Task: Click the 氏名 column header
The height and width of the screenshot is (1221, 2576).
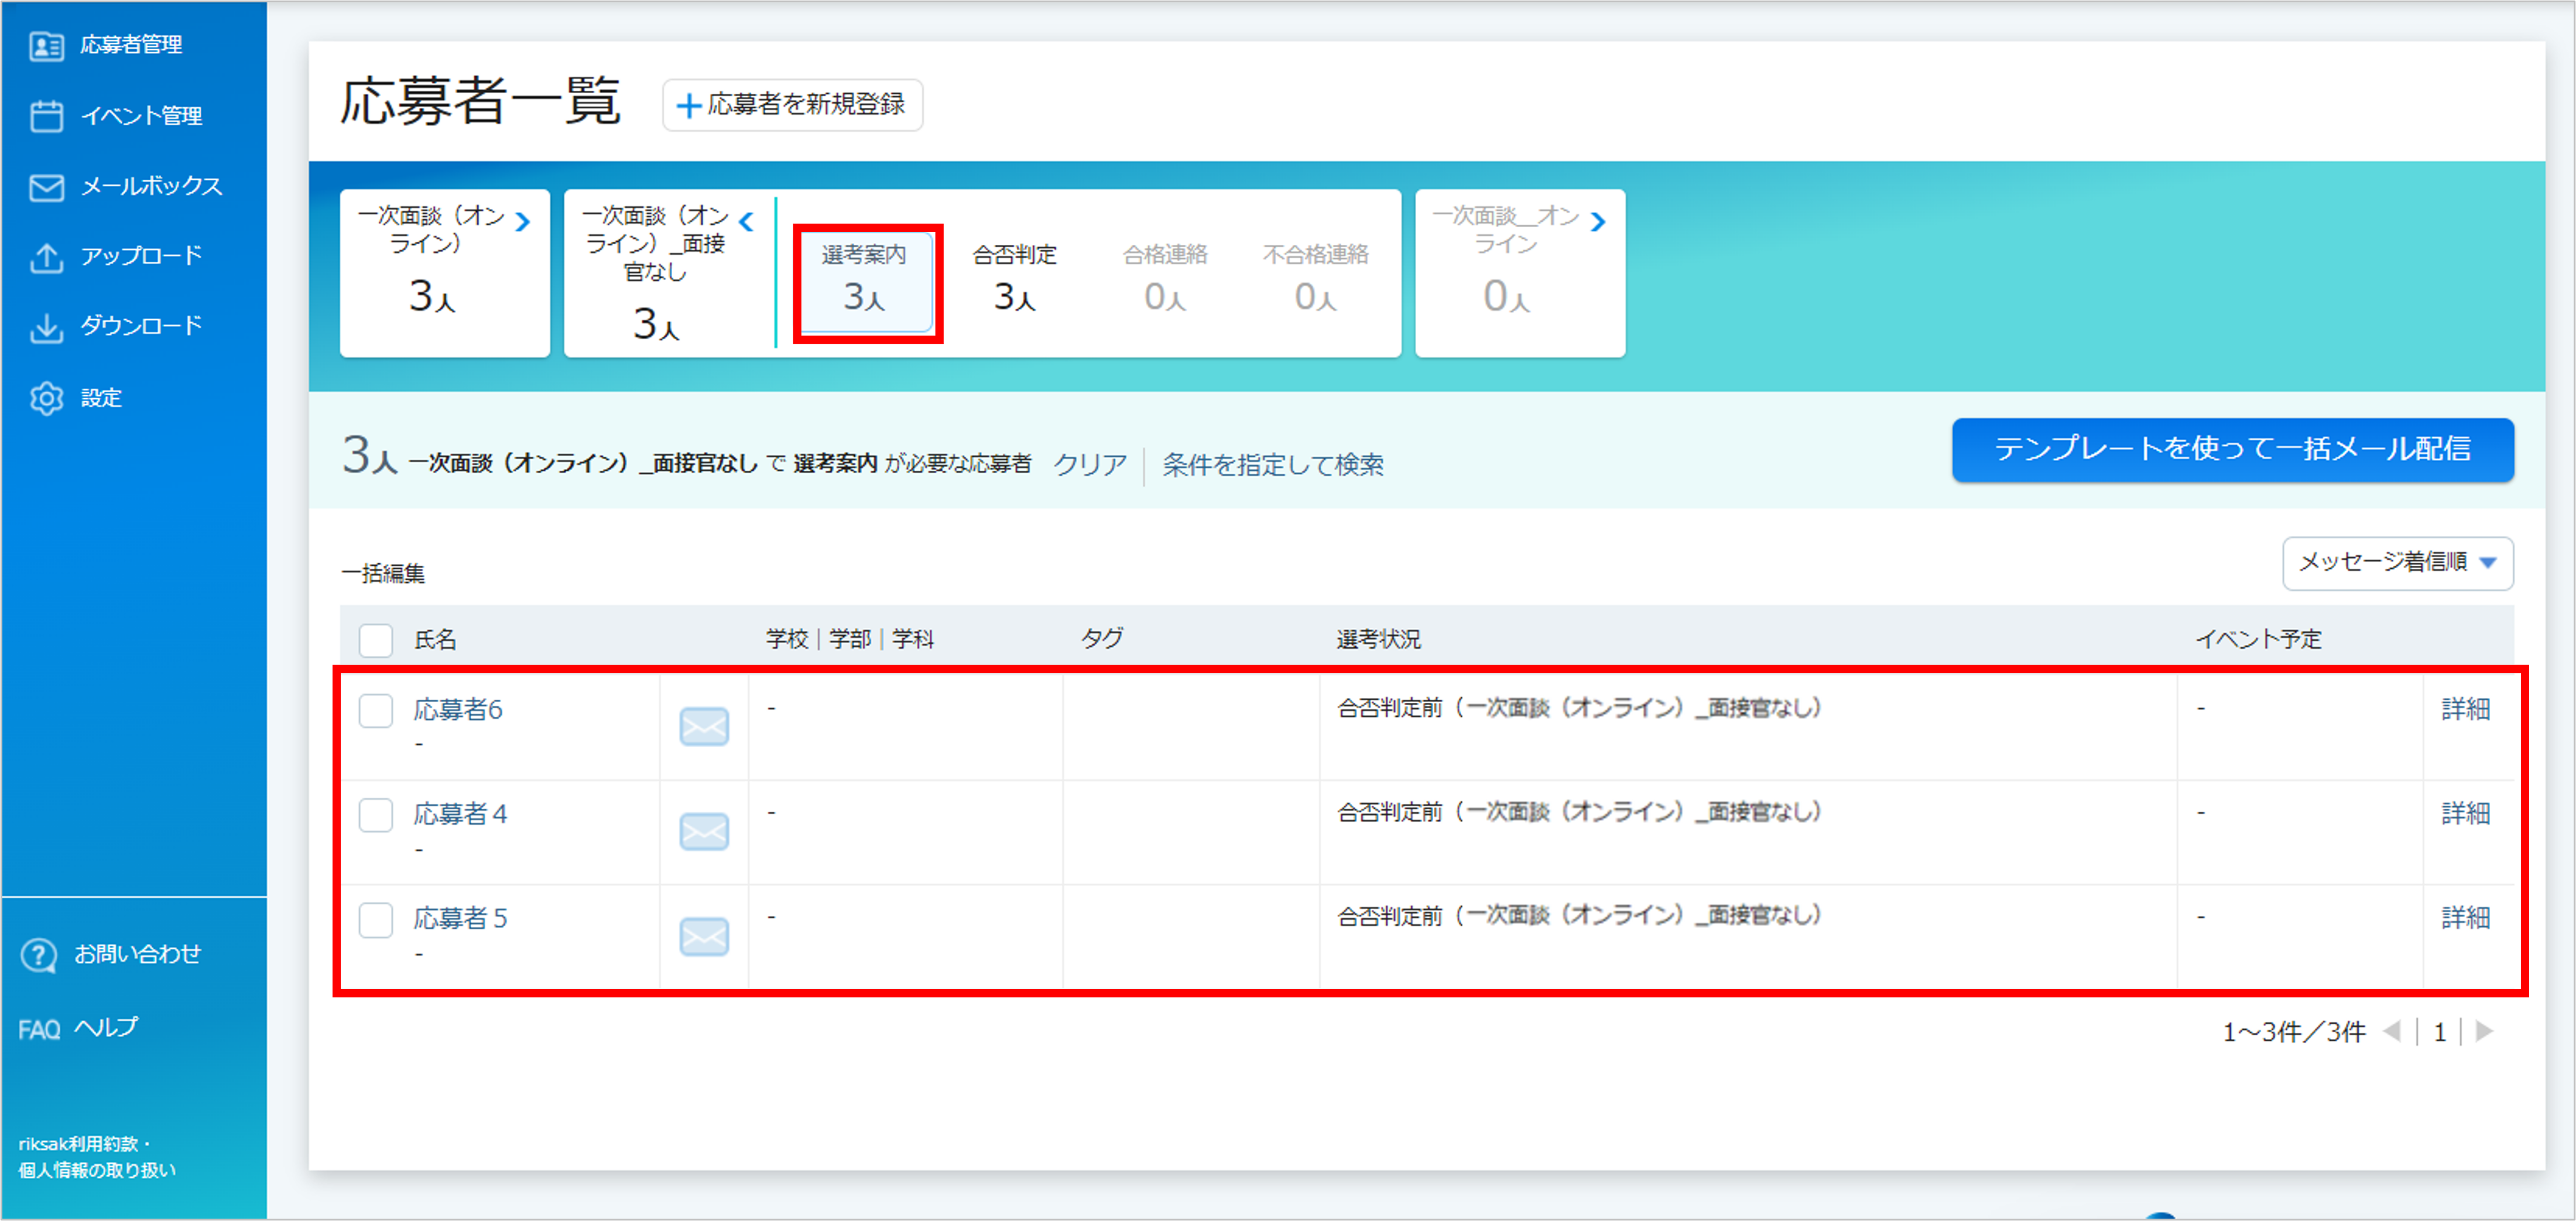Action: point(435,640)
